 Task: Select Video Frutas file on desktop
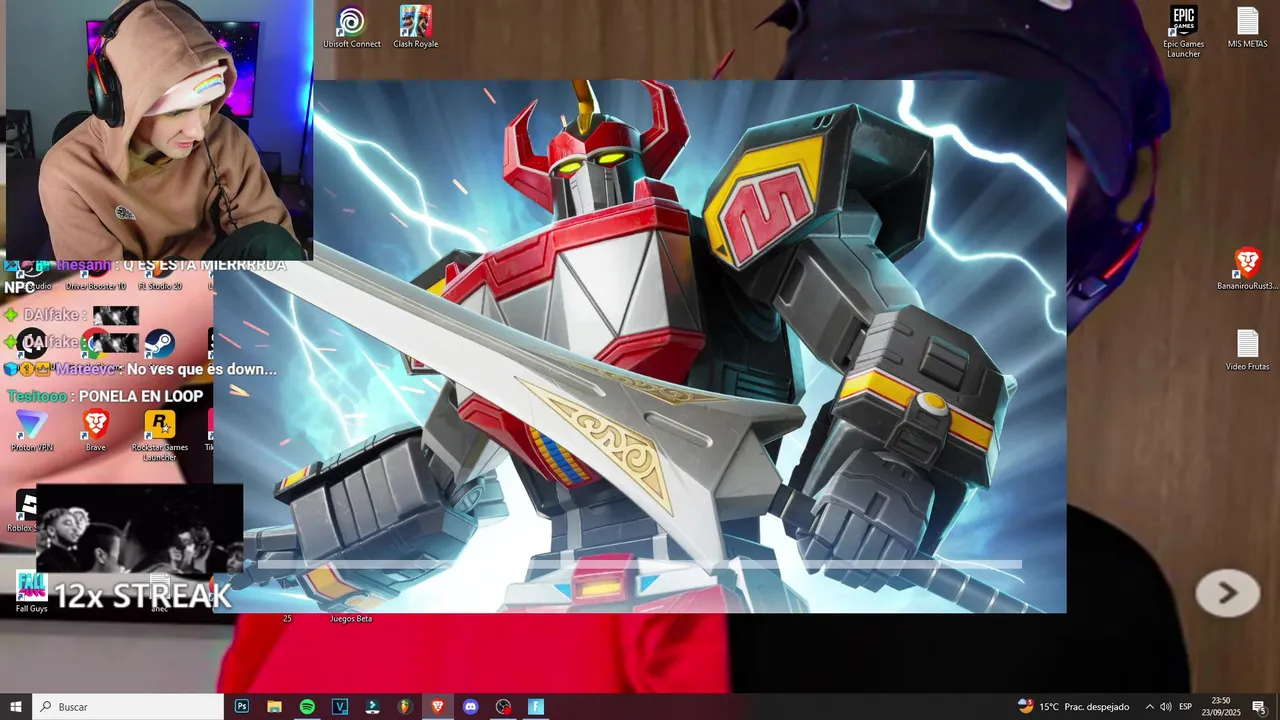tap(1247, 350)
